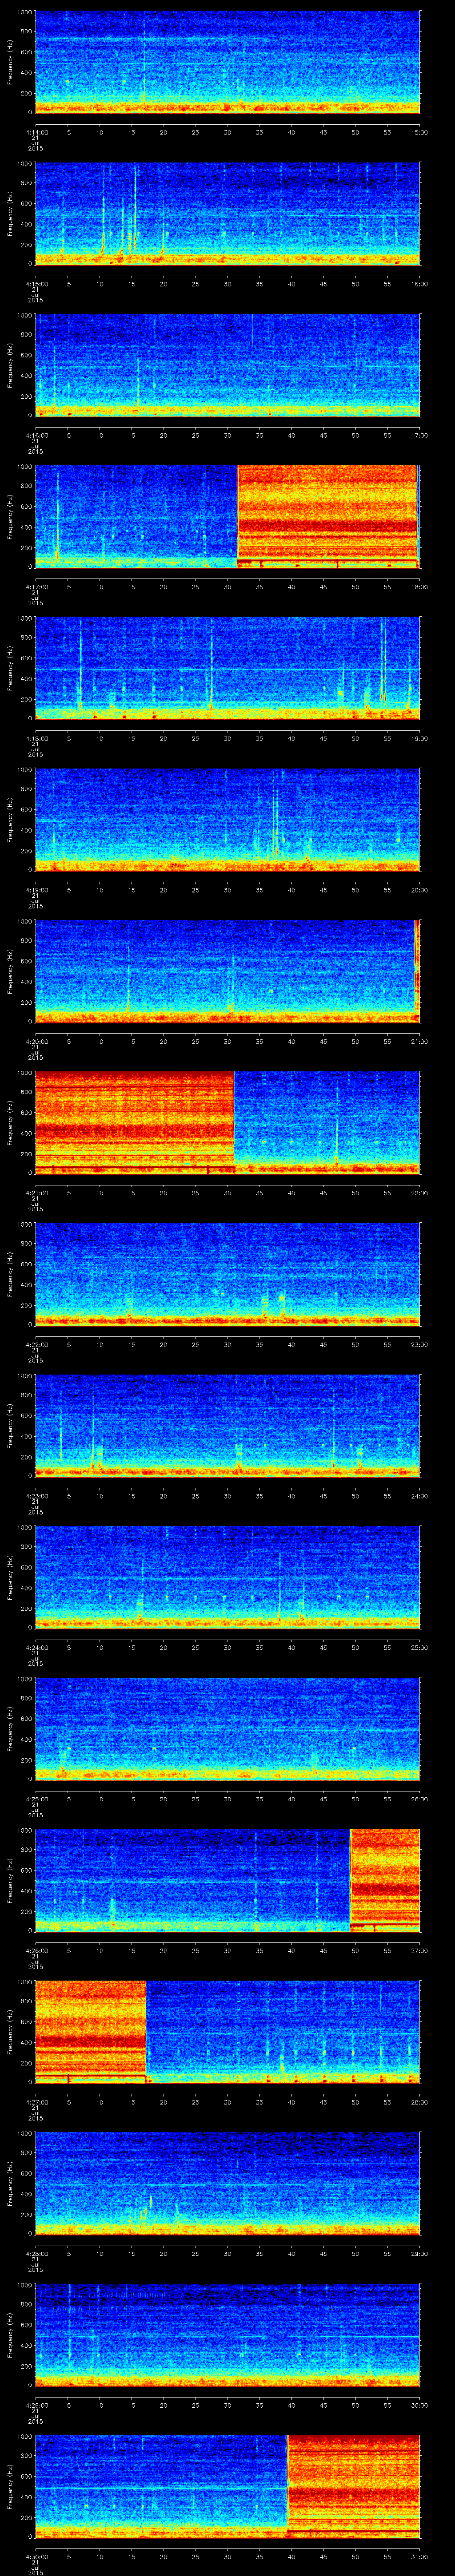
Task: Click the red noise burst in the 4:17:00 panel
Action: [327, 516]
